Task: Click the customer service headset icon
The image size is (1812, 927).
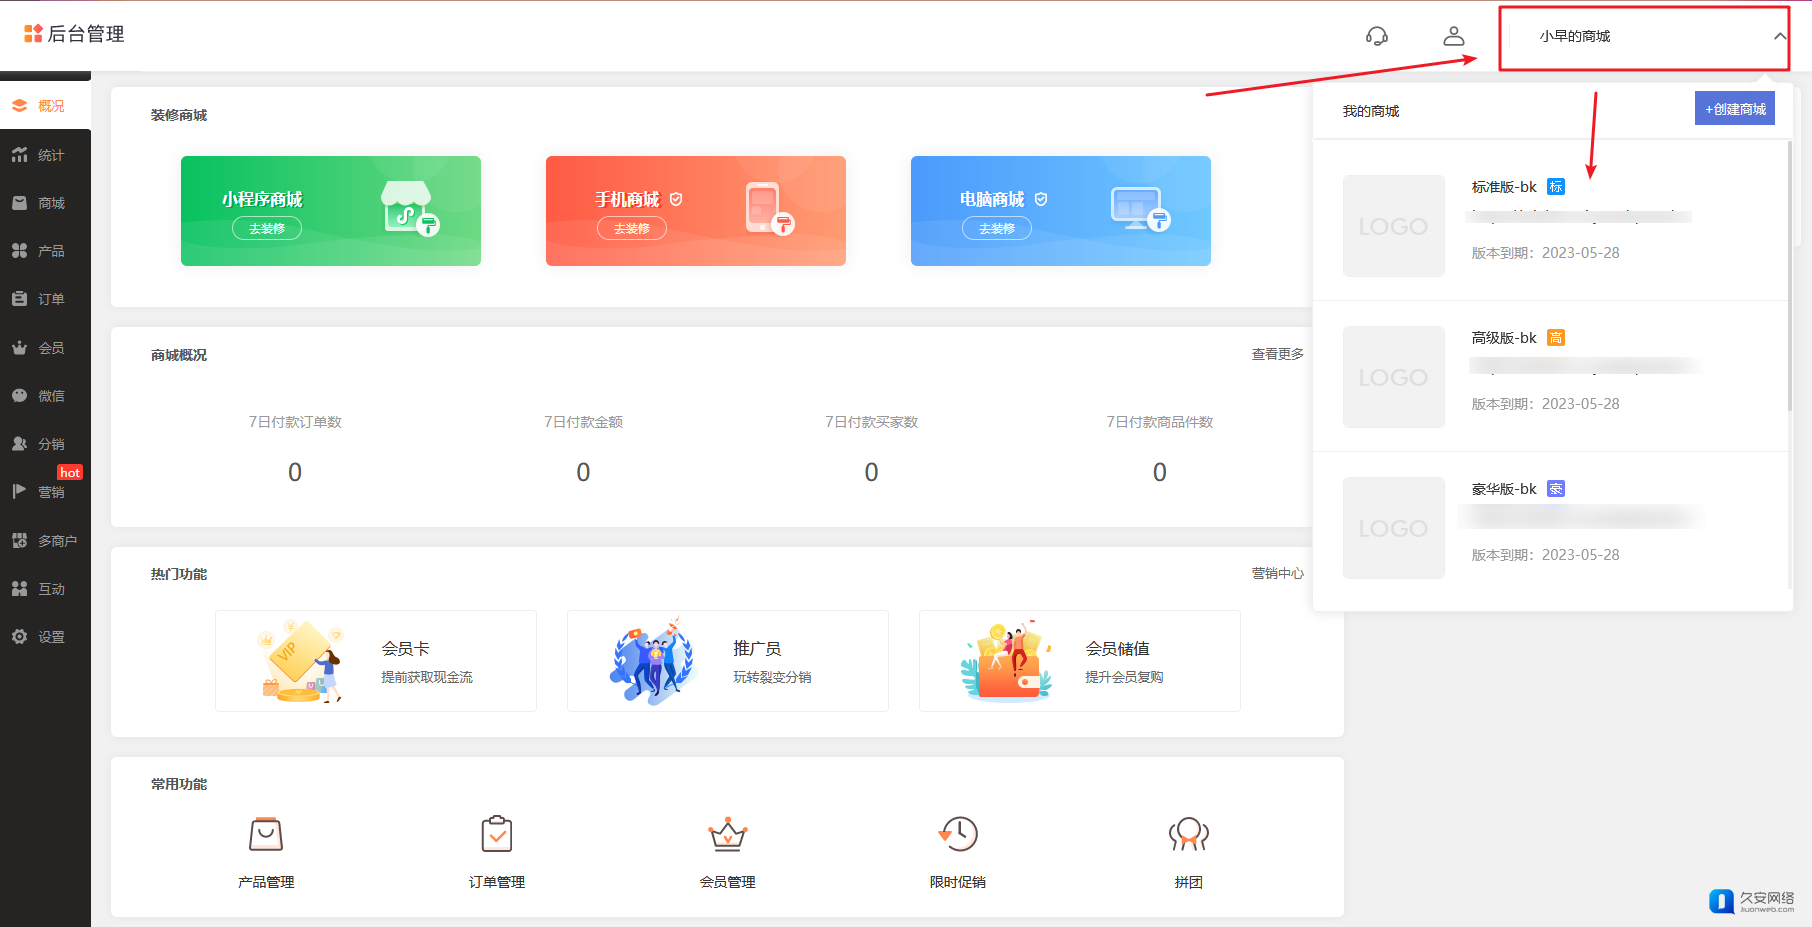Action: pos(1376,36)
